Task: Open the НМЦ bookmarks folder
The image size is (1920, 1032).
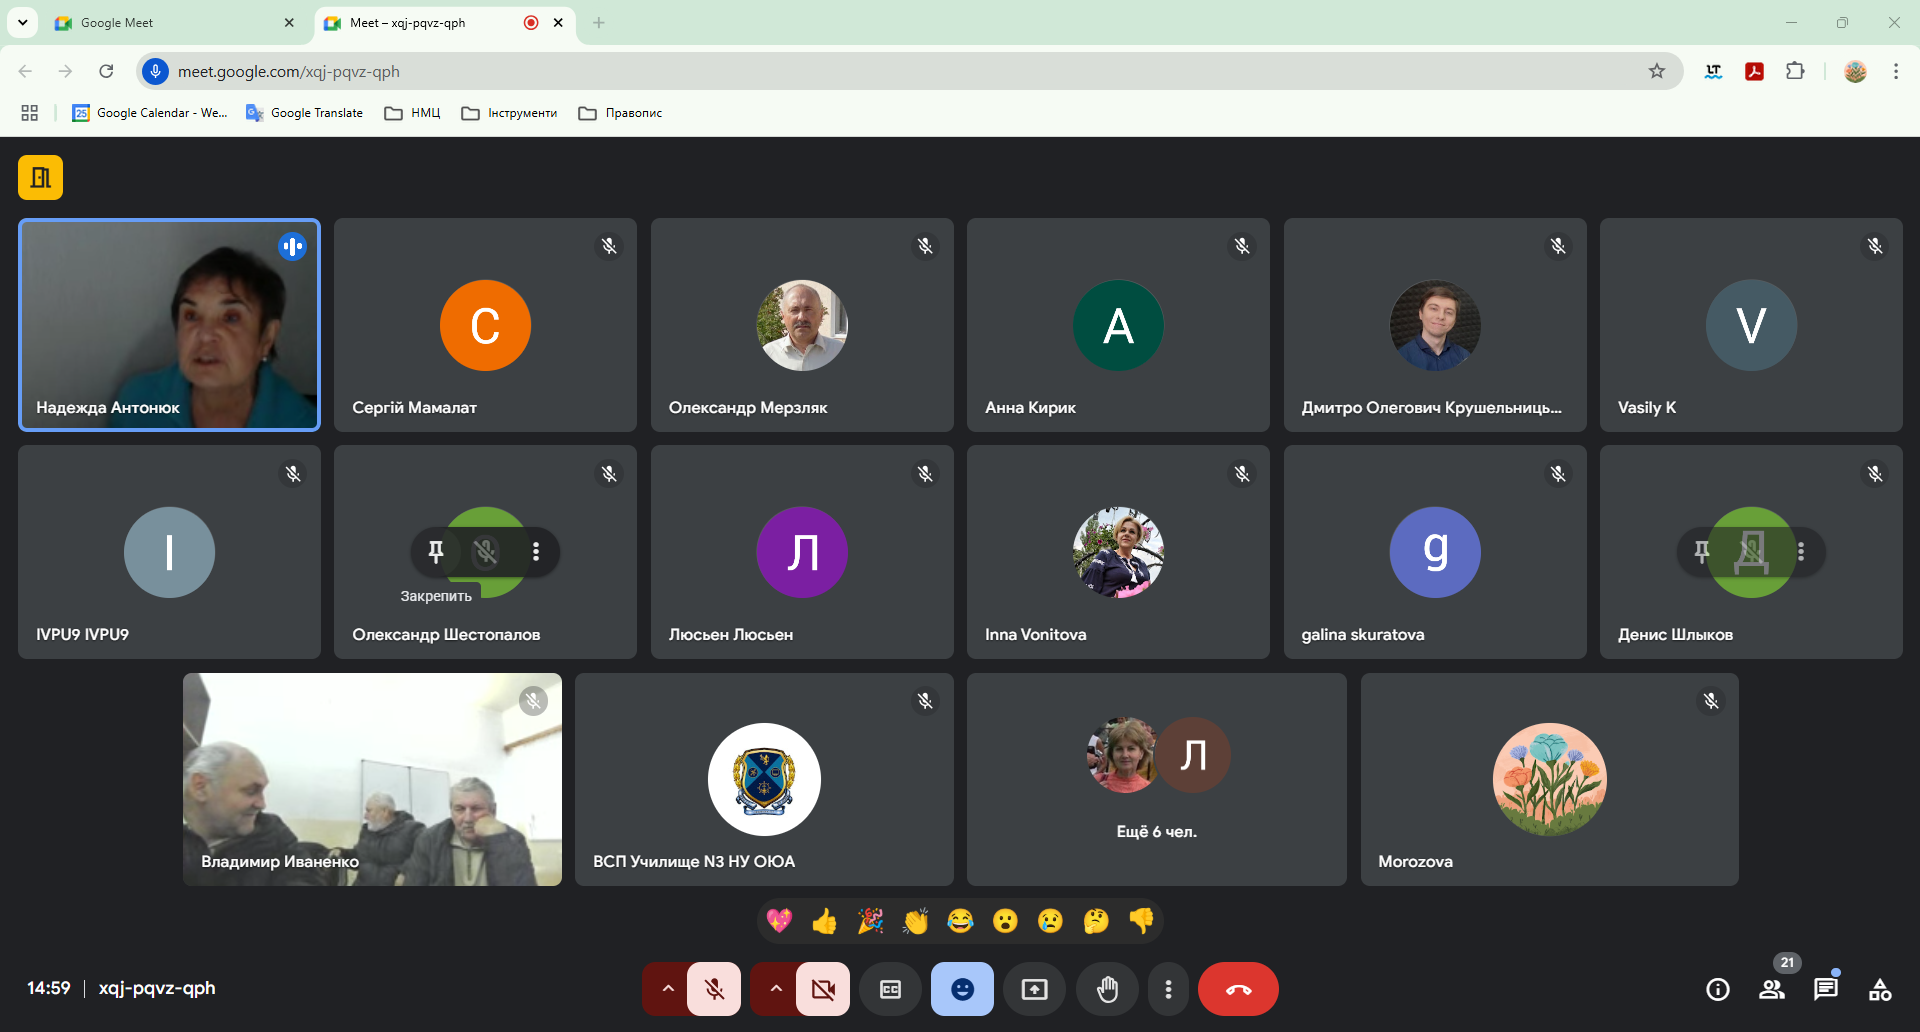Action: click(x=413, y=113)
